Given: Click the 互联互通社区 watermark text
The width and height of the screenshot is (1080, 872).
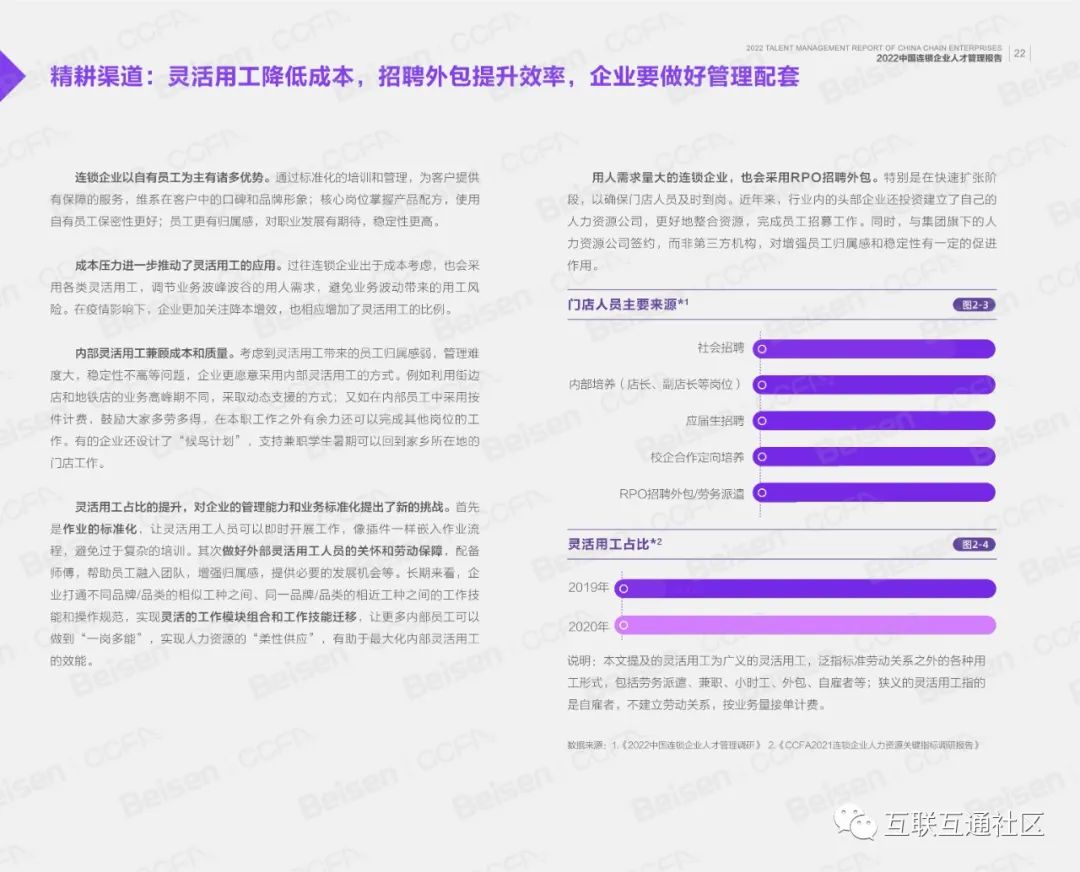Looking at the screenshot, I should [x=964, y=824].
